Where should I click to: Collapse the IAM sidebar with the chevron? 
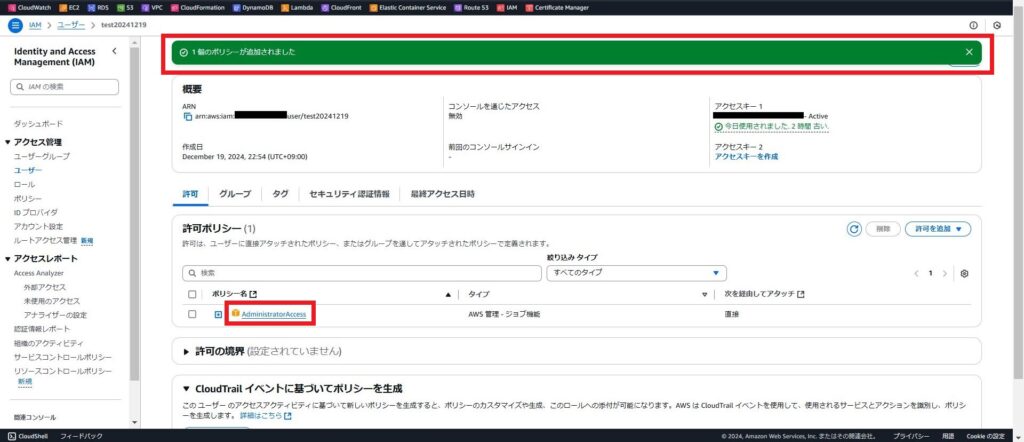(114, 51)
